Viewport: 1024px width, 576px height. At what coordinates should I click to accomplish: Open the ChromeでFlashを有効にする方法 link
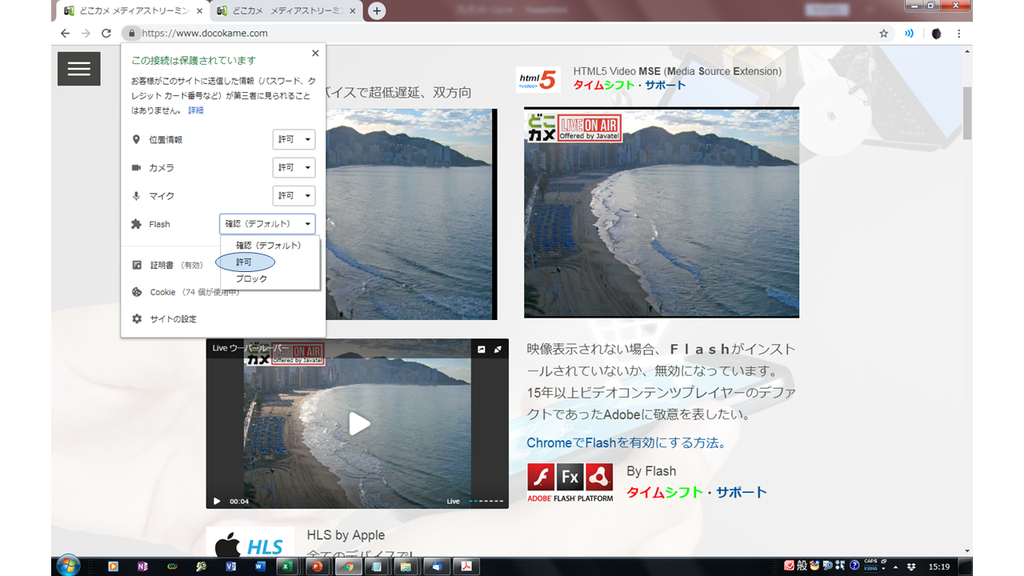626,443
